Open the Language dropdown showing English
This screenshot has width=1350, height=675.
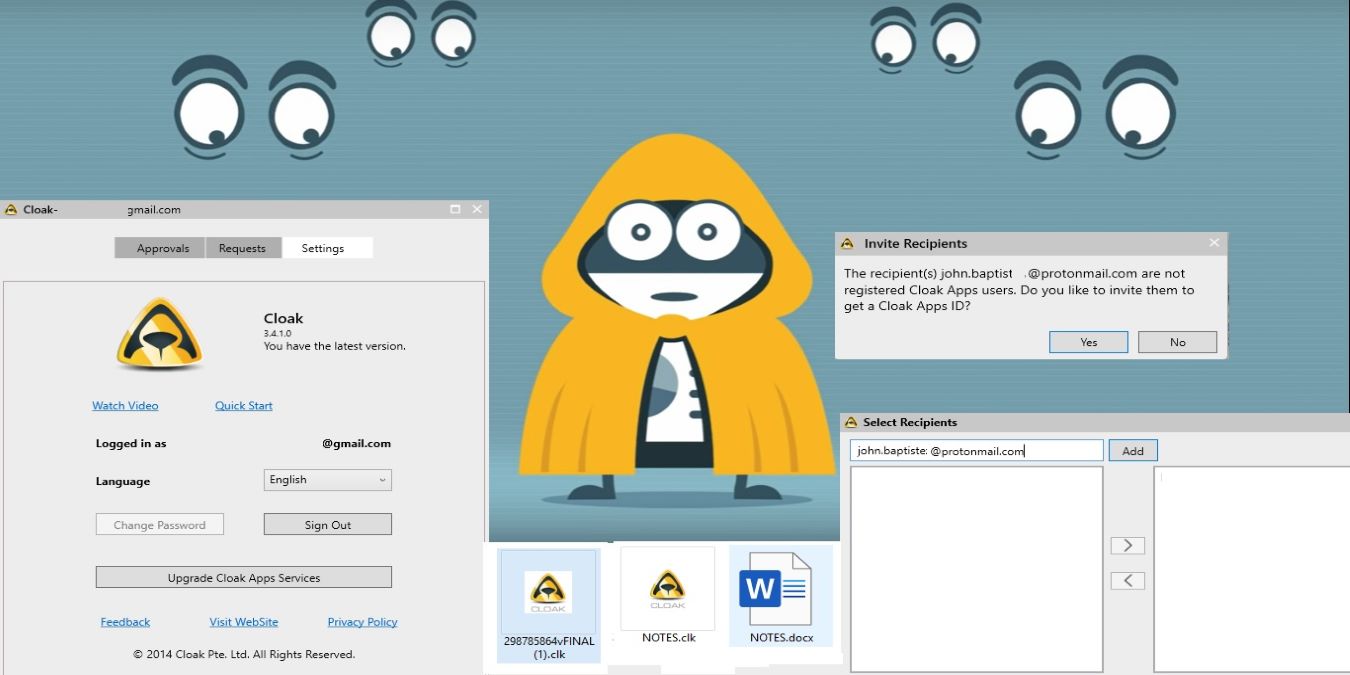click(x=327, y=479)
